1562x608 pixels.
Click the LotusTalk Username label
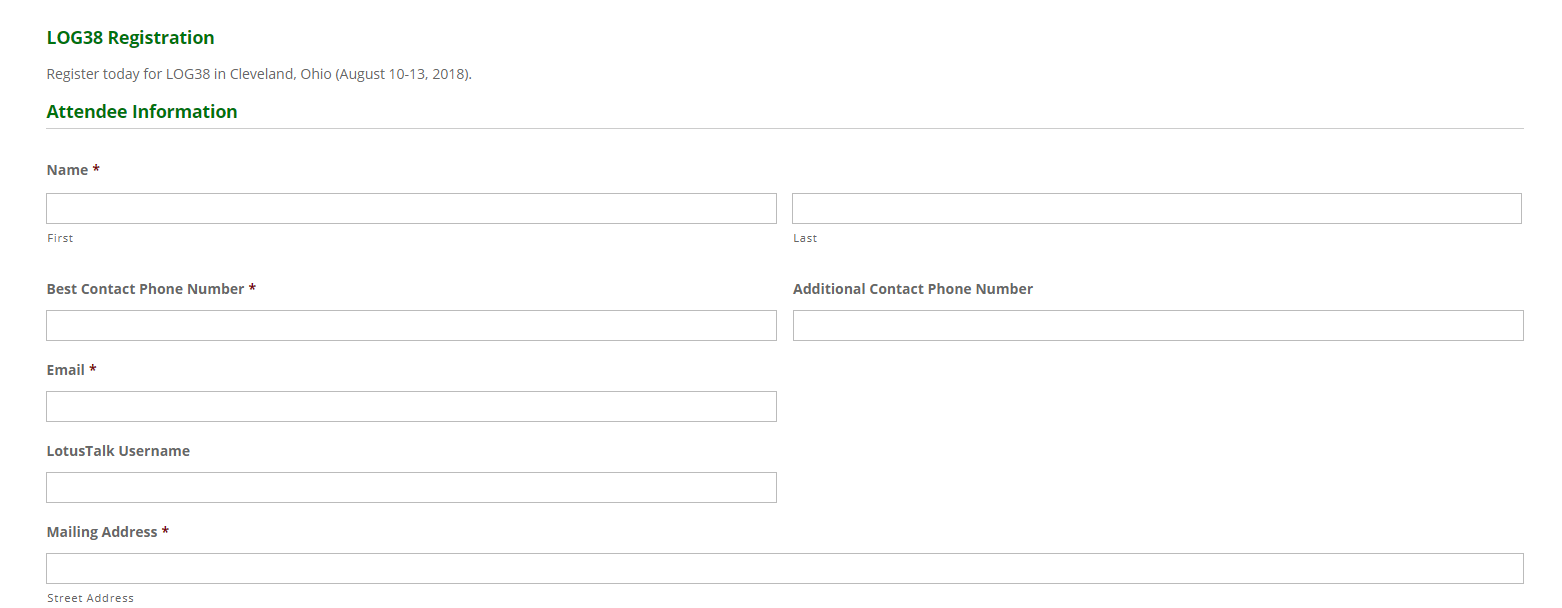click(118, 451)
